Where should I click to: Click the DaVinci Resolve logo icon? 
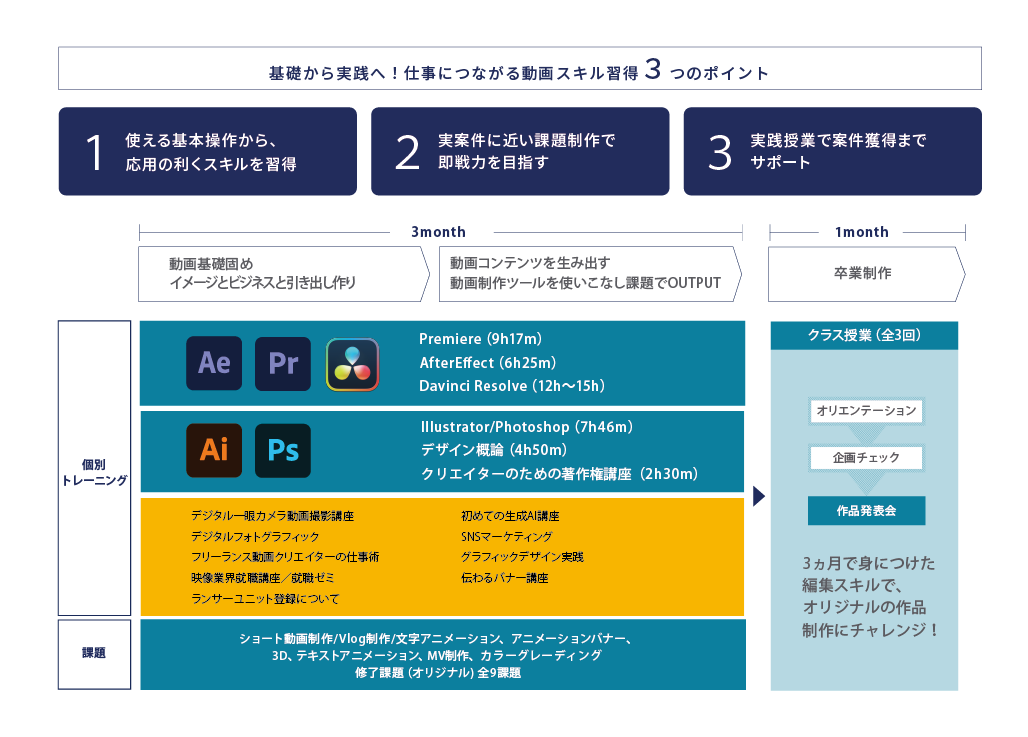[x=352, y=365]
